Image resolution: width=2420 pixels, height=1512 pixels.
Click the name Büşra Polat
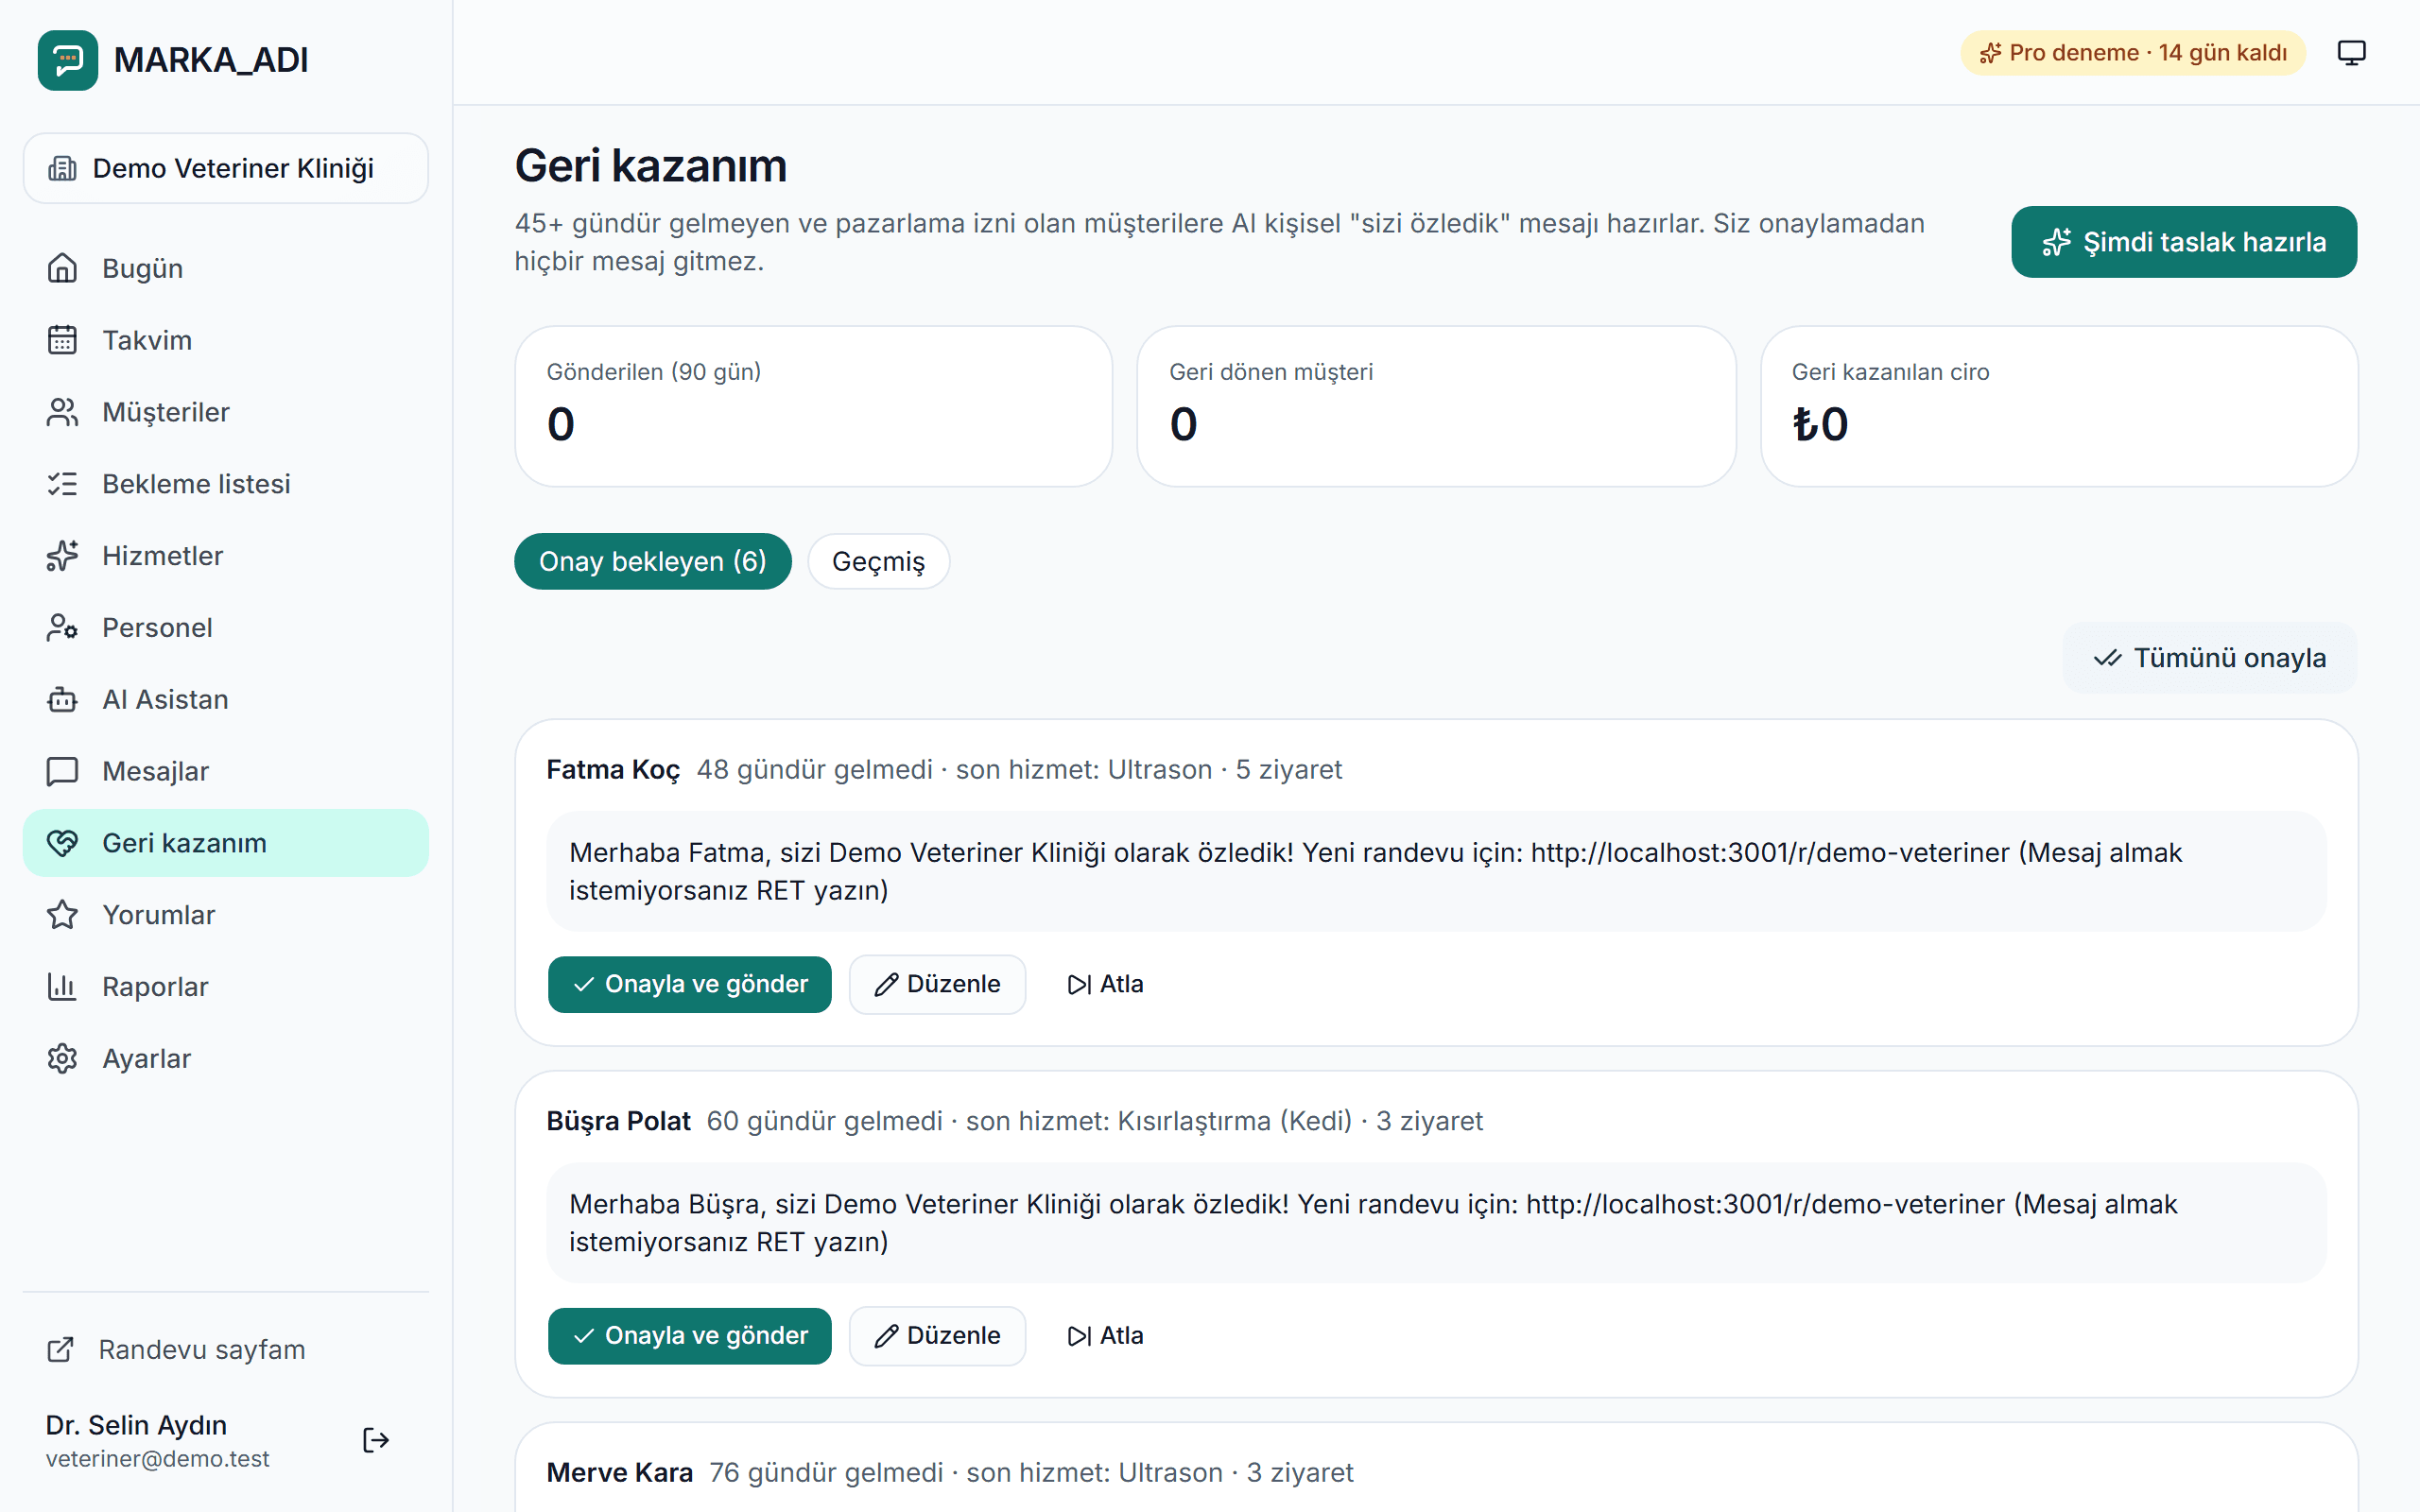618,1121
